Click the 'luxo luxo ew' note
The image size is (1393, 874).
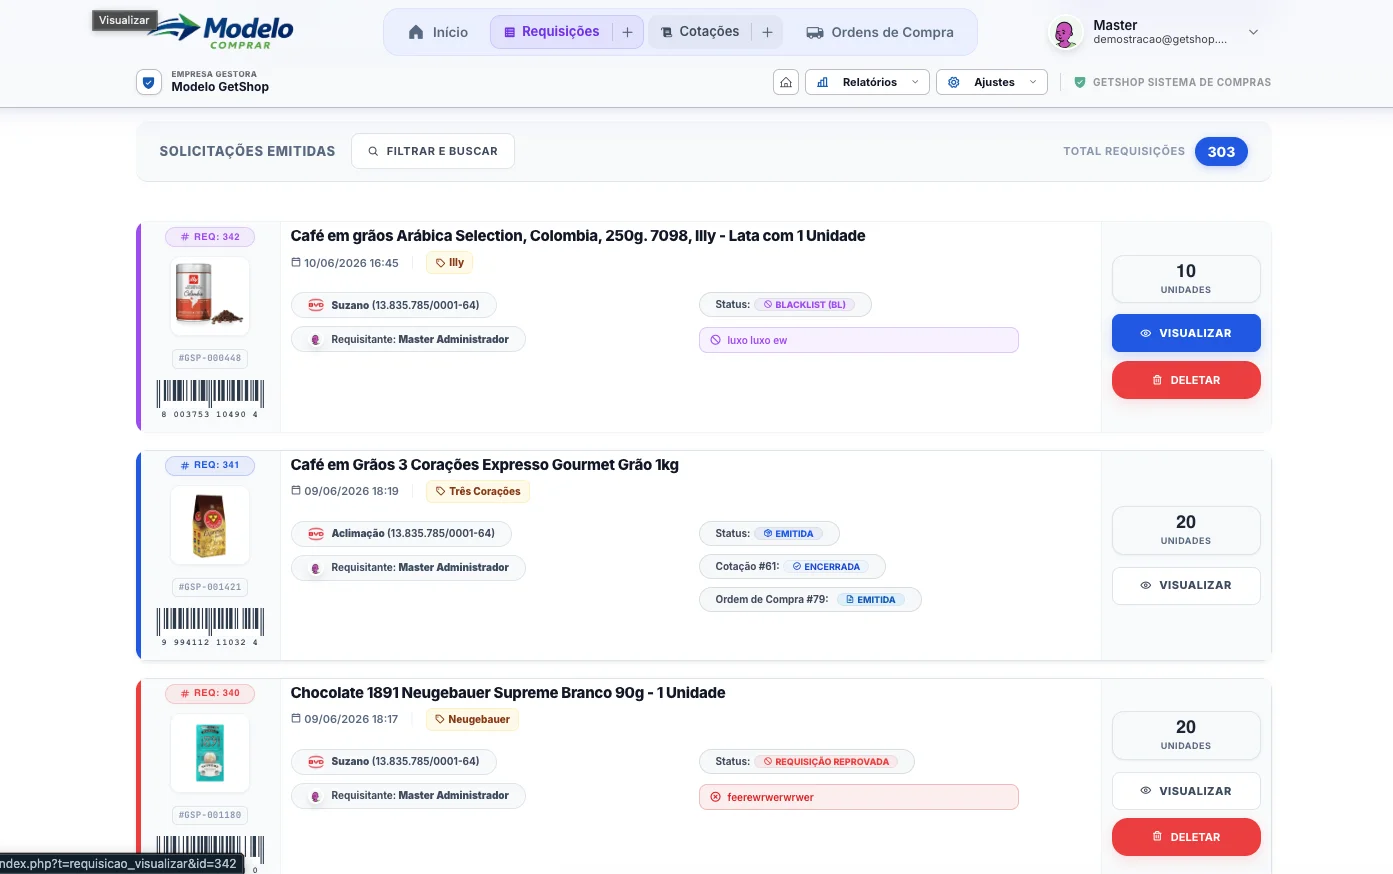pos(859,340)
